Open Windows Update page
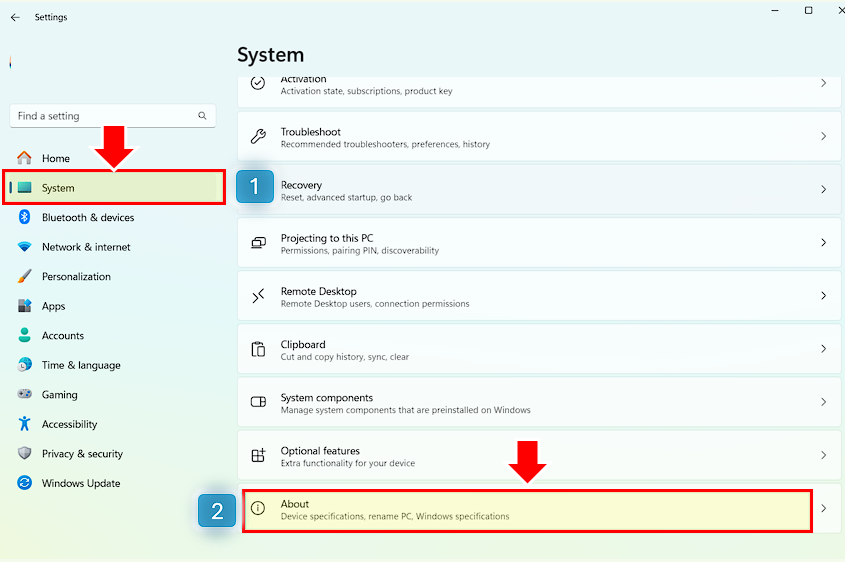845x562 pixels. (x=113, y=483)
